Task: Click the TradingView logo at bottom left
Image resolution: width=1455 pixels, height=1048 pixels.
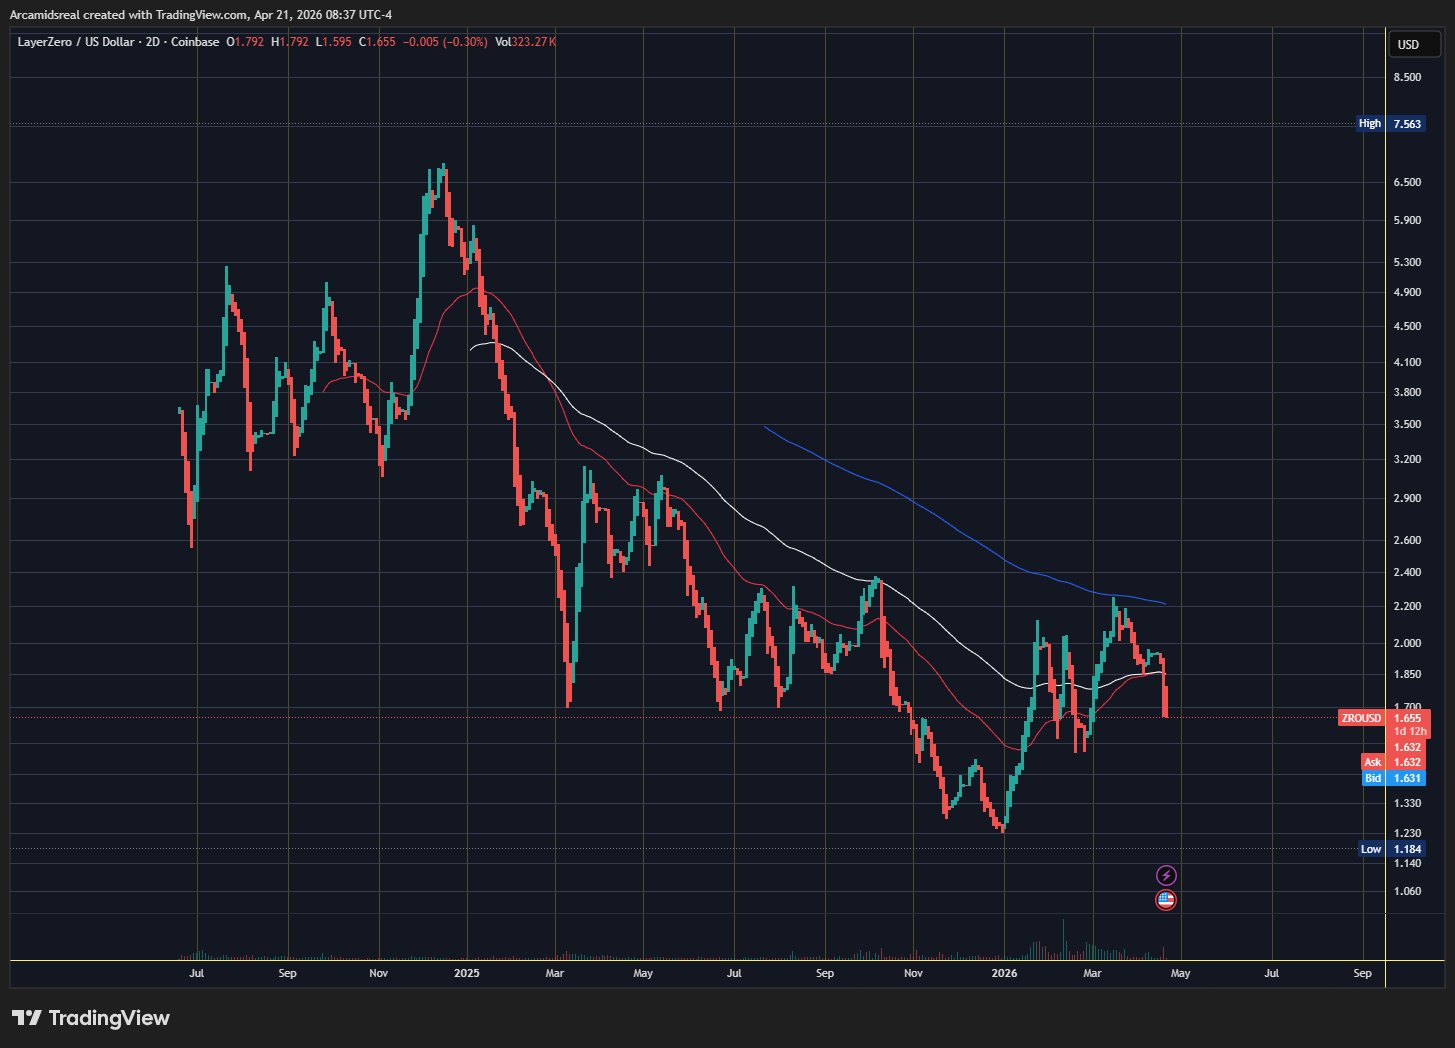Action: (91, 1018)
